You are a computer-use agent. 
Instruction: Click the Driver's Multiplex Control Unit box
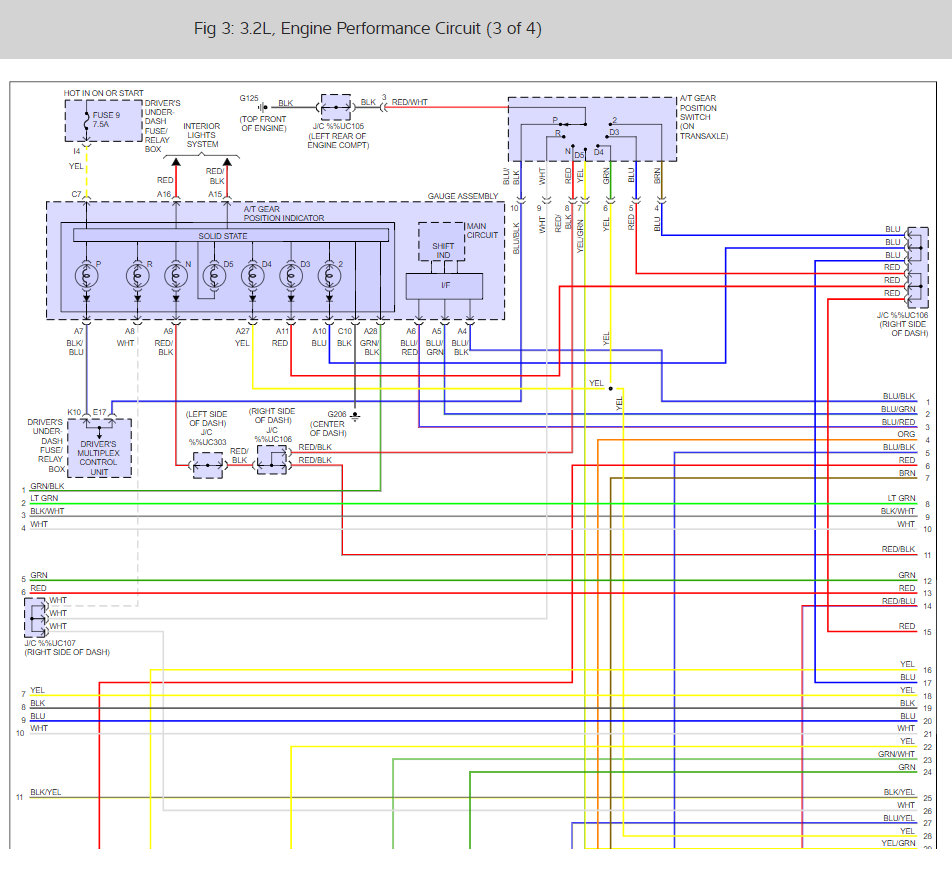(x=100, y=449)
